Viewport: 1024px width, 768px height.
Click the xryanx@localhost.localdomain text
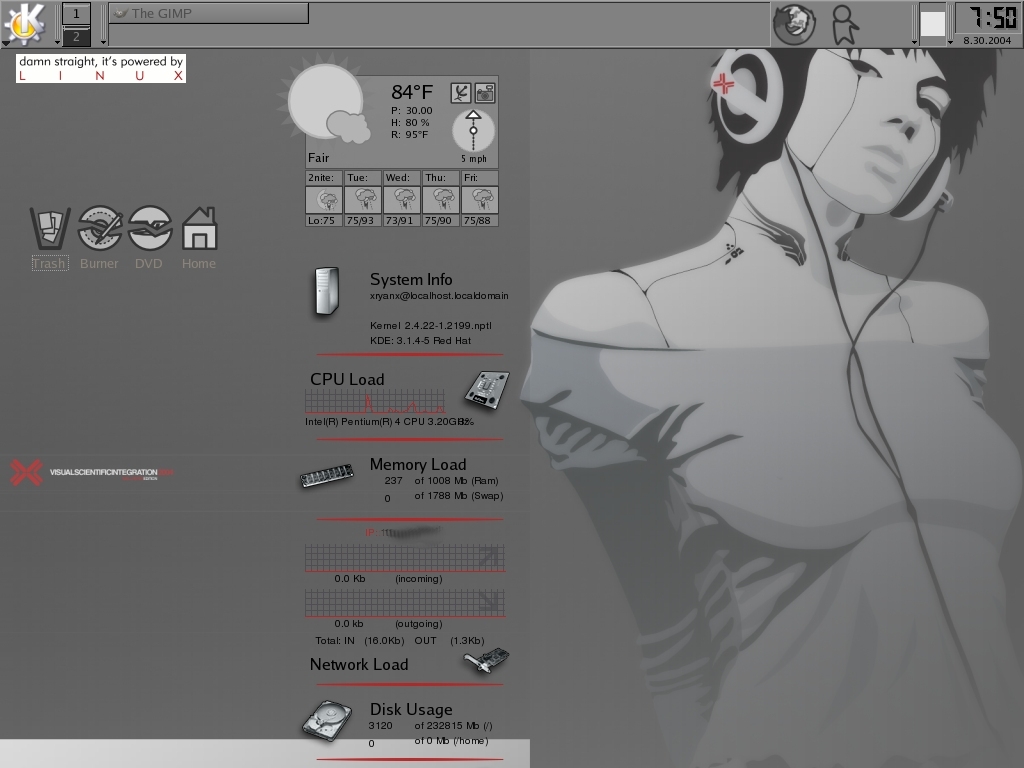tap(439, 296)
